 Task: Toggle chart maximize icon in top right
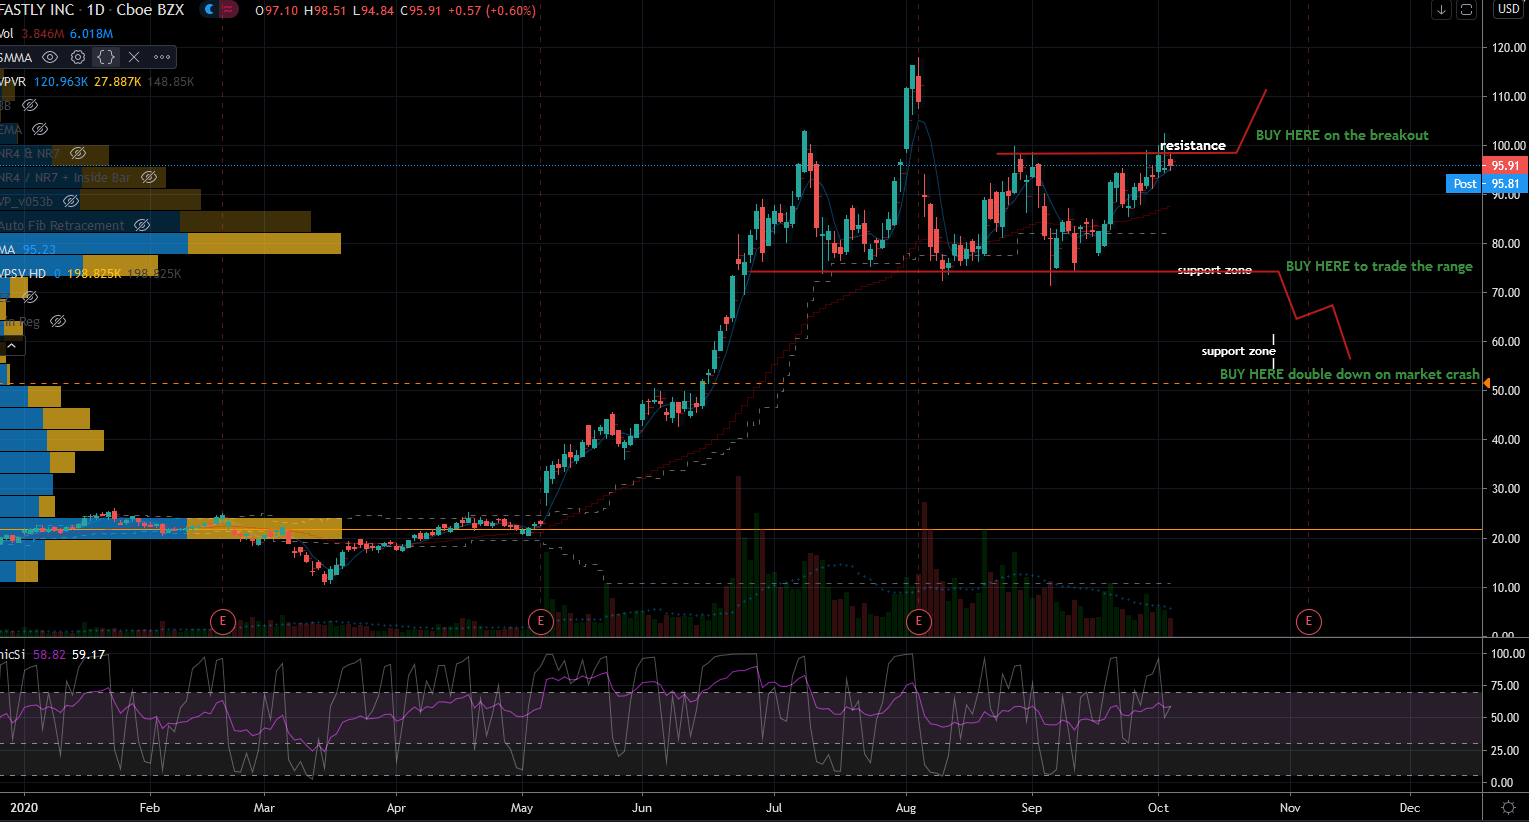[x=1467, y=10]
